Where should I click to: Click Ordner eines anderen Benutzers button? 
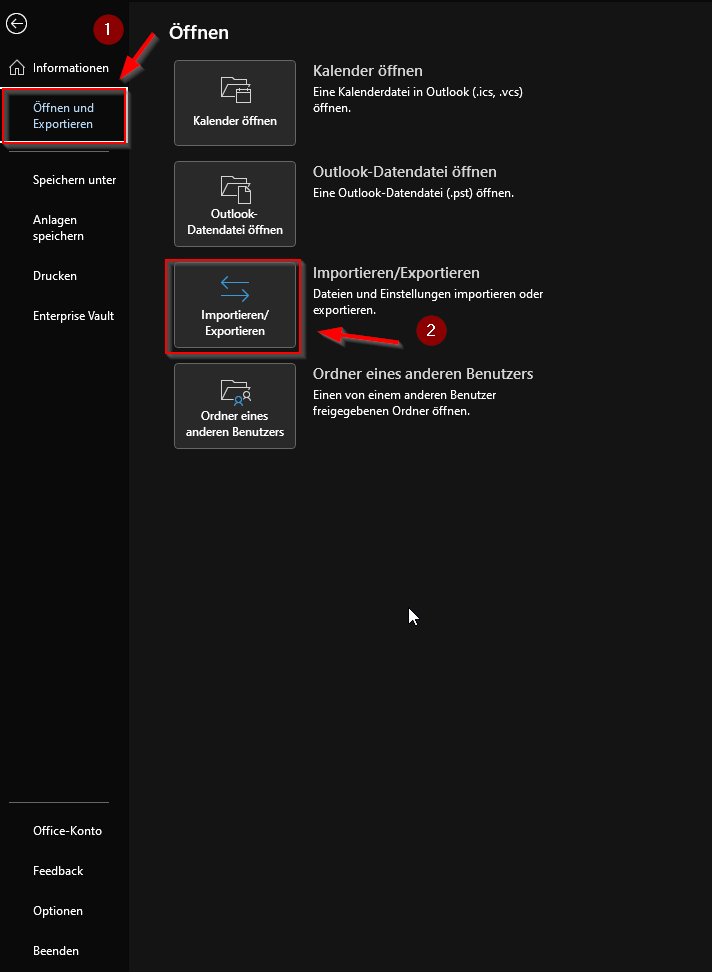point(235,406)
